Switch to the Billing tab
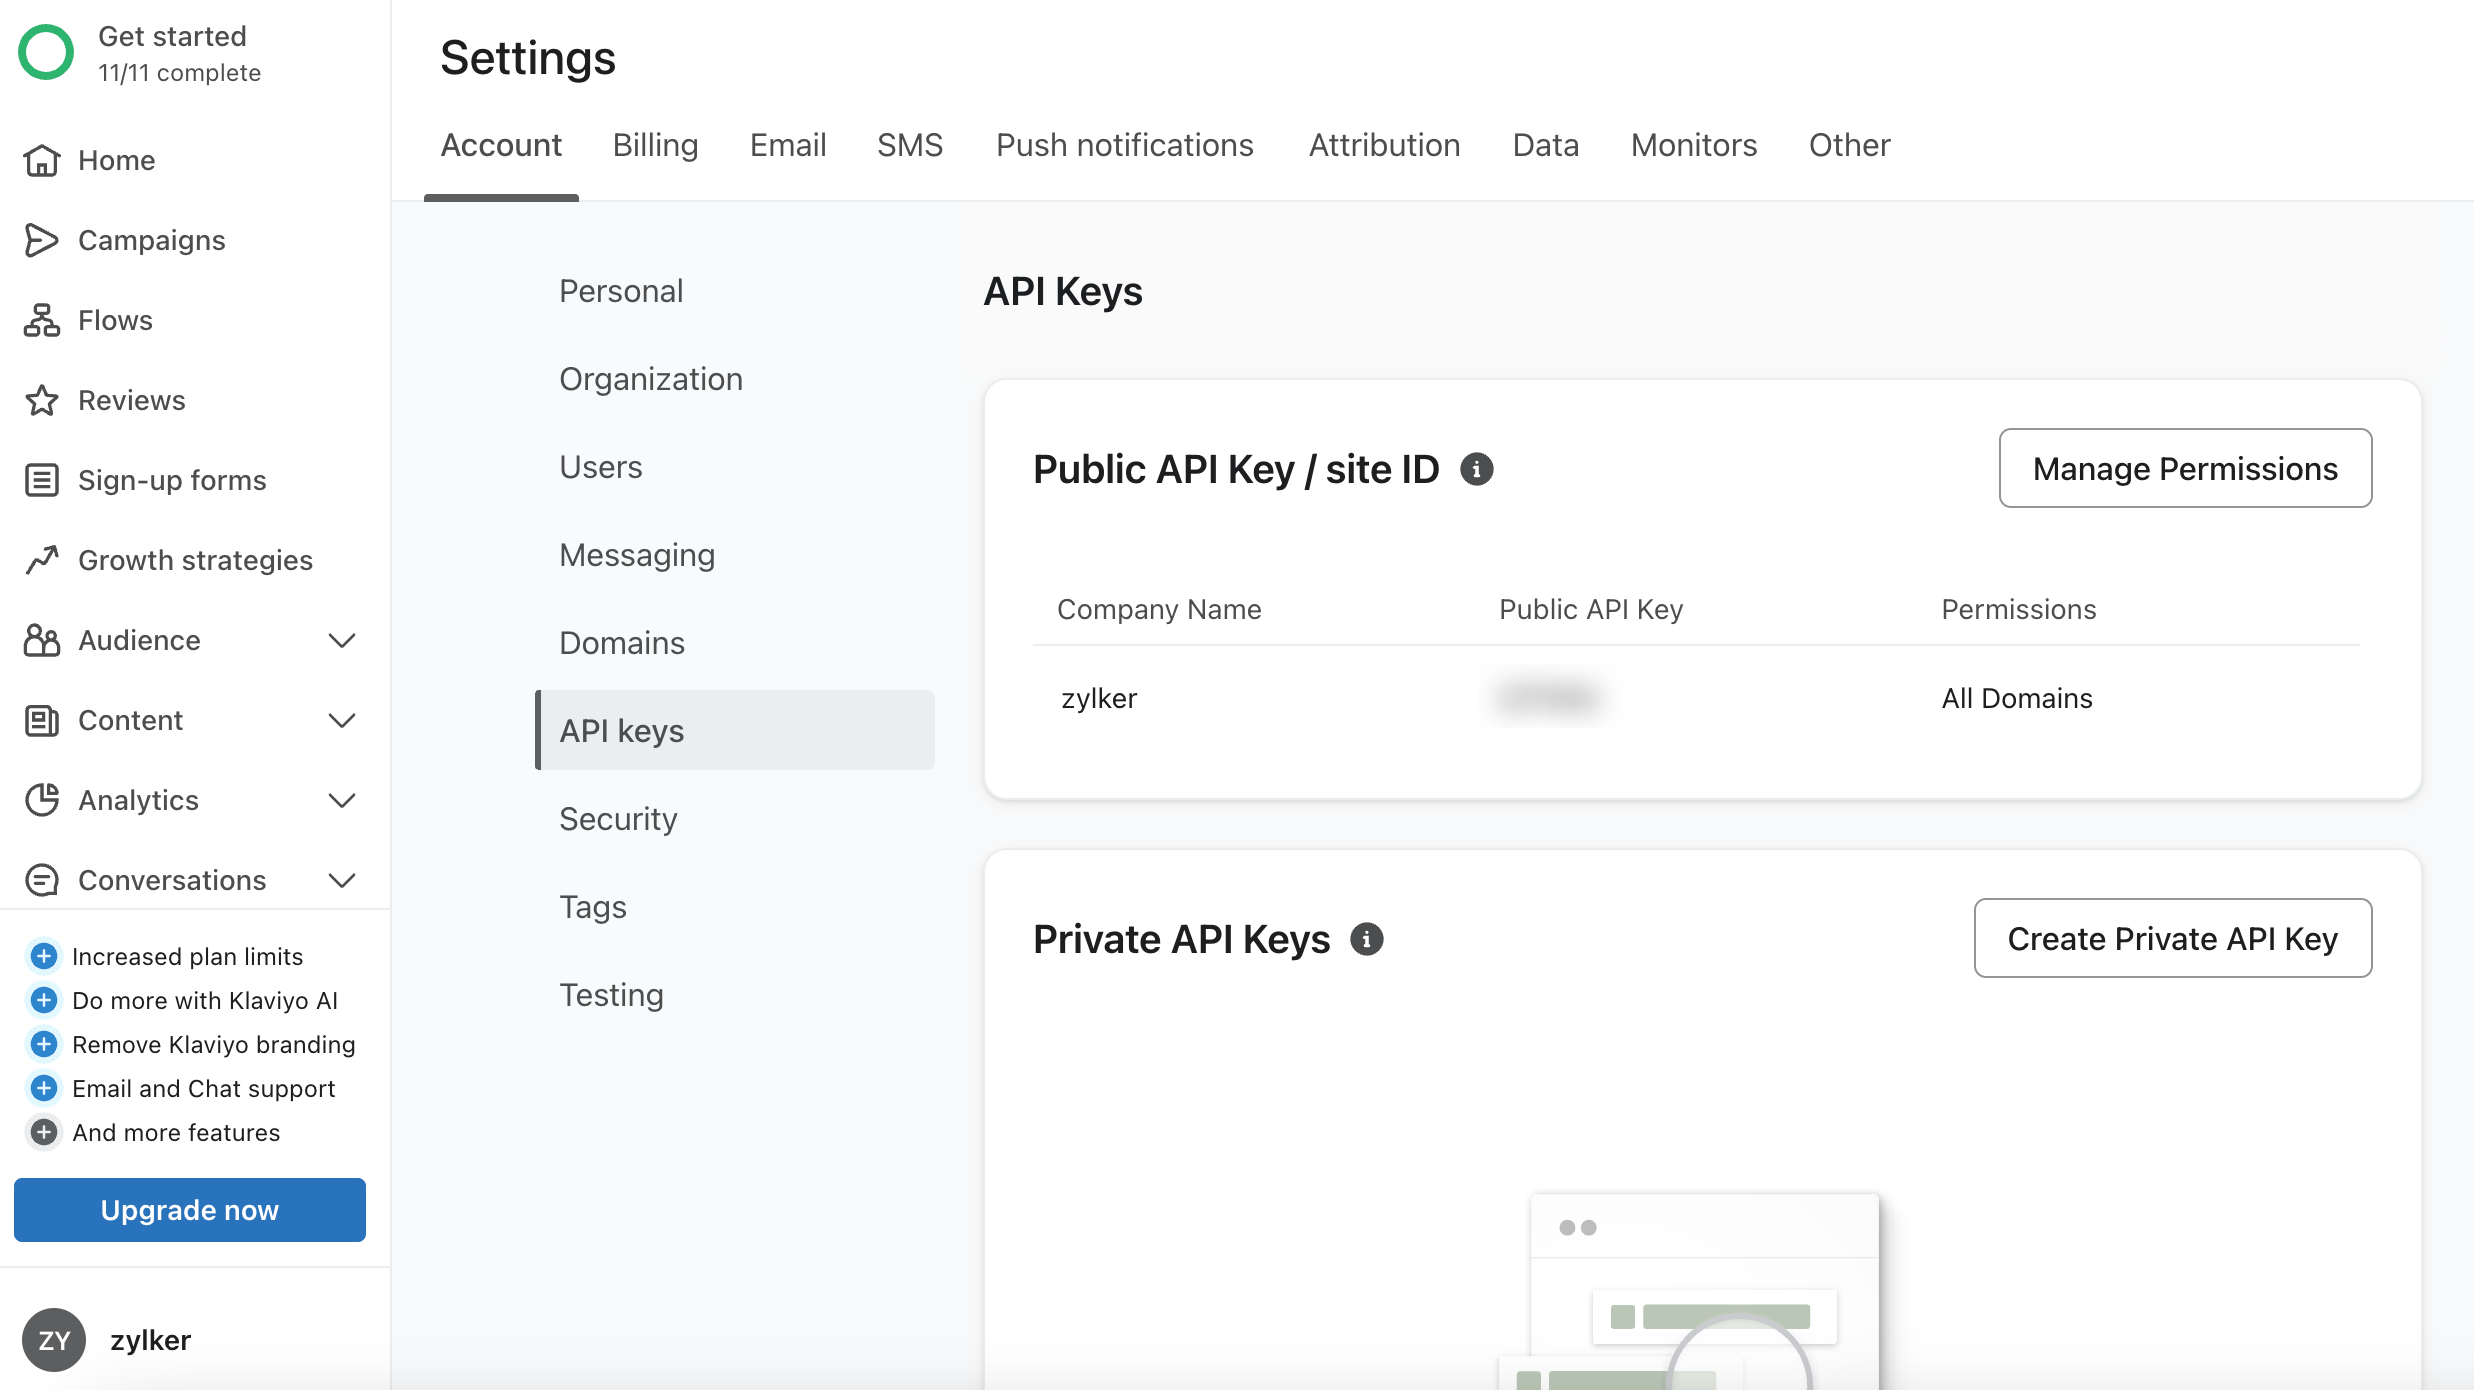2474x1390 pixels. point(655,145)
